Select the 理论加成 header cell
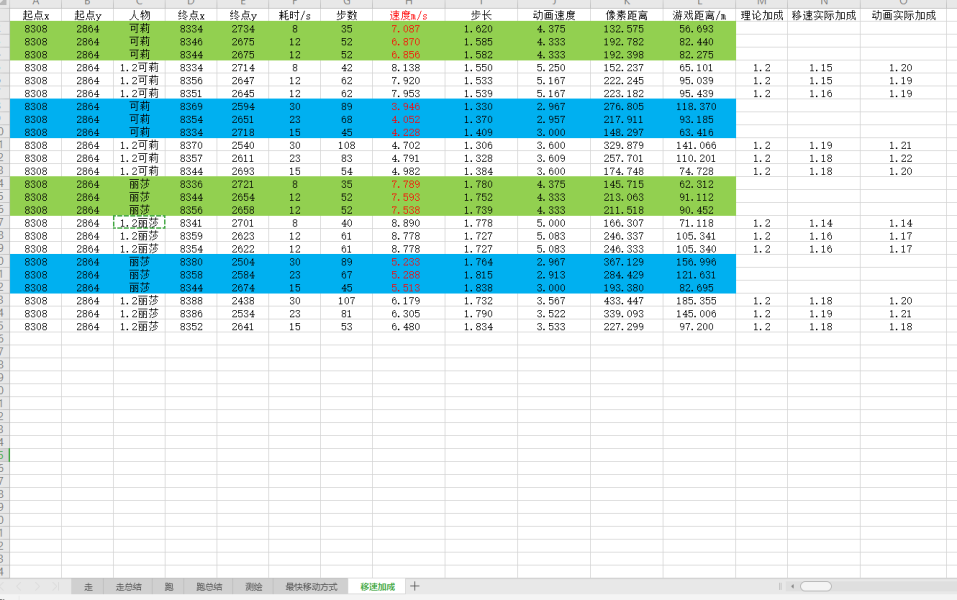The height and width of the screenshot is (600, 957). pyautogui.click(x=762, y=15)
